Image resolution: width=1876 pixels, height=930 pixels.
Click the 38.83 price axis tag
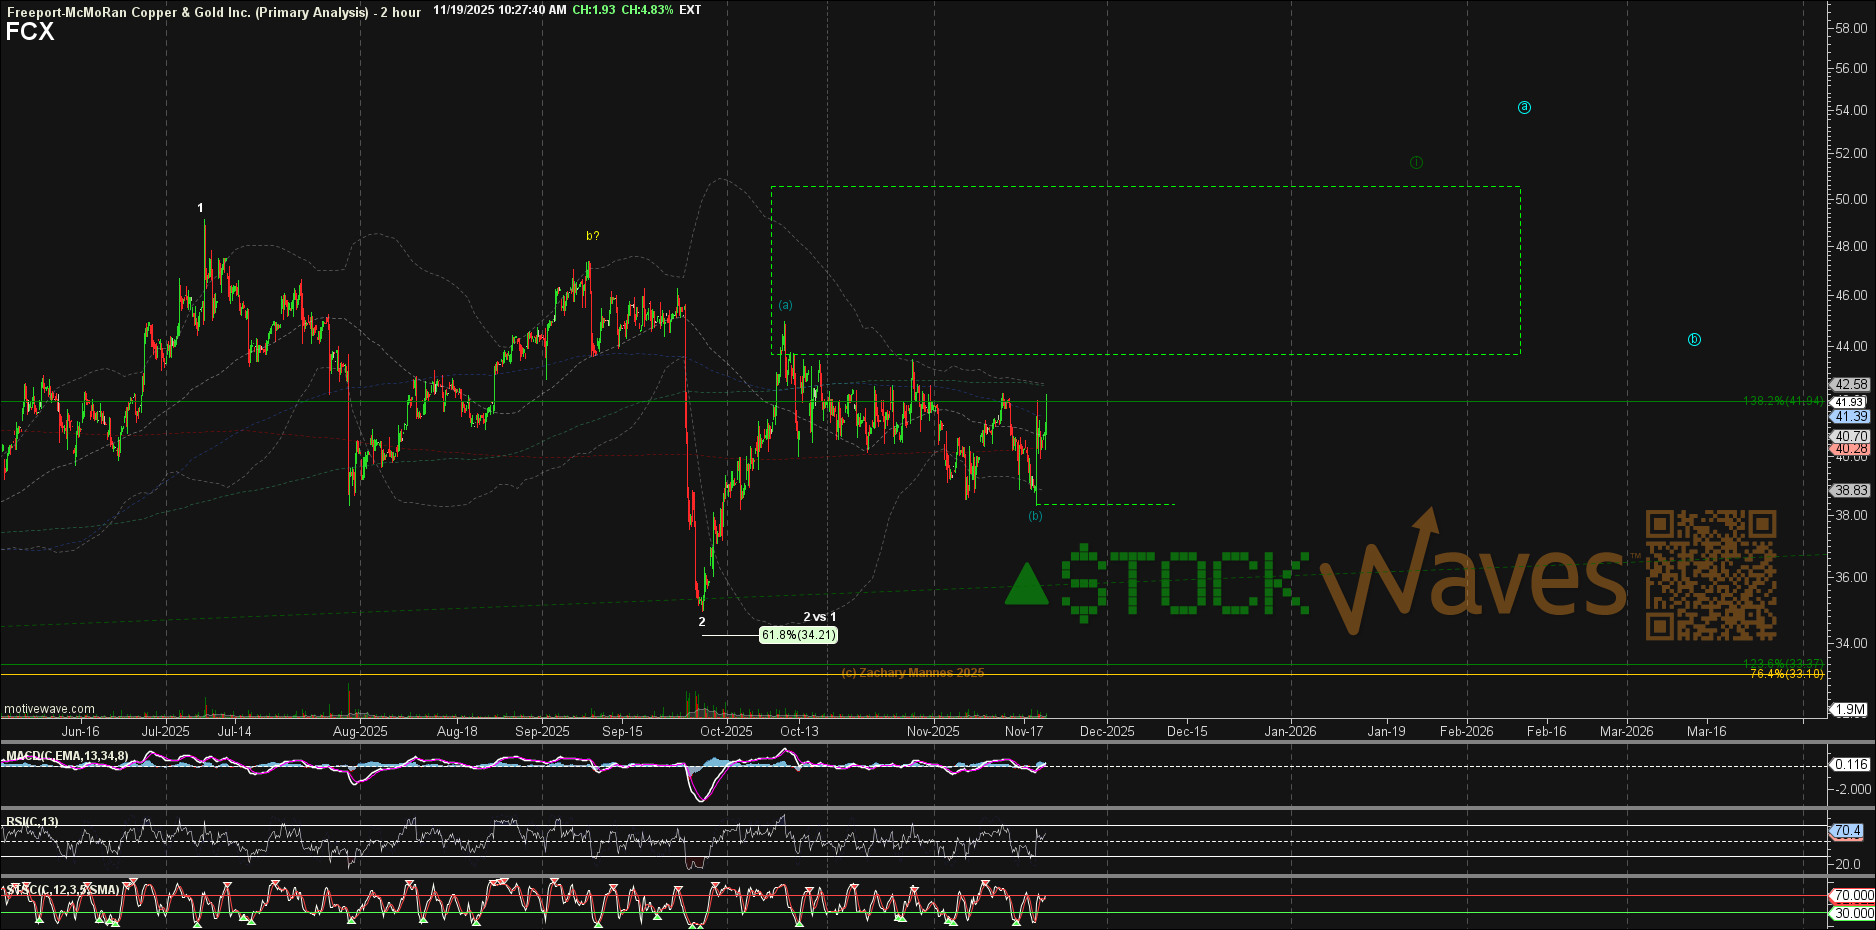point(1850,490)
